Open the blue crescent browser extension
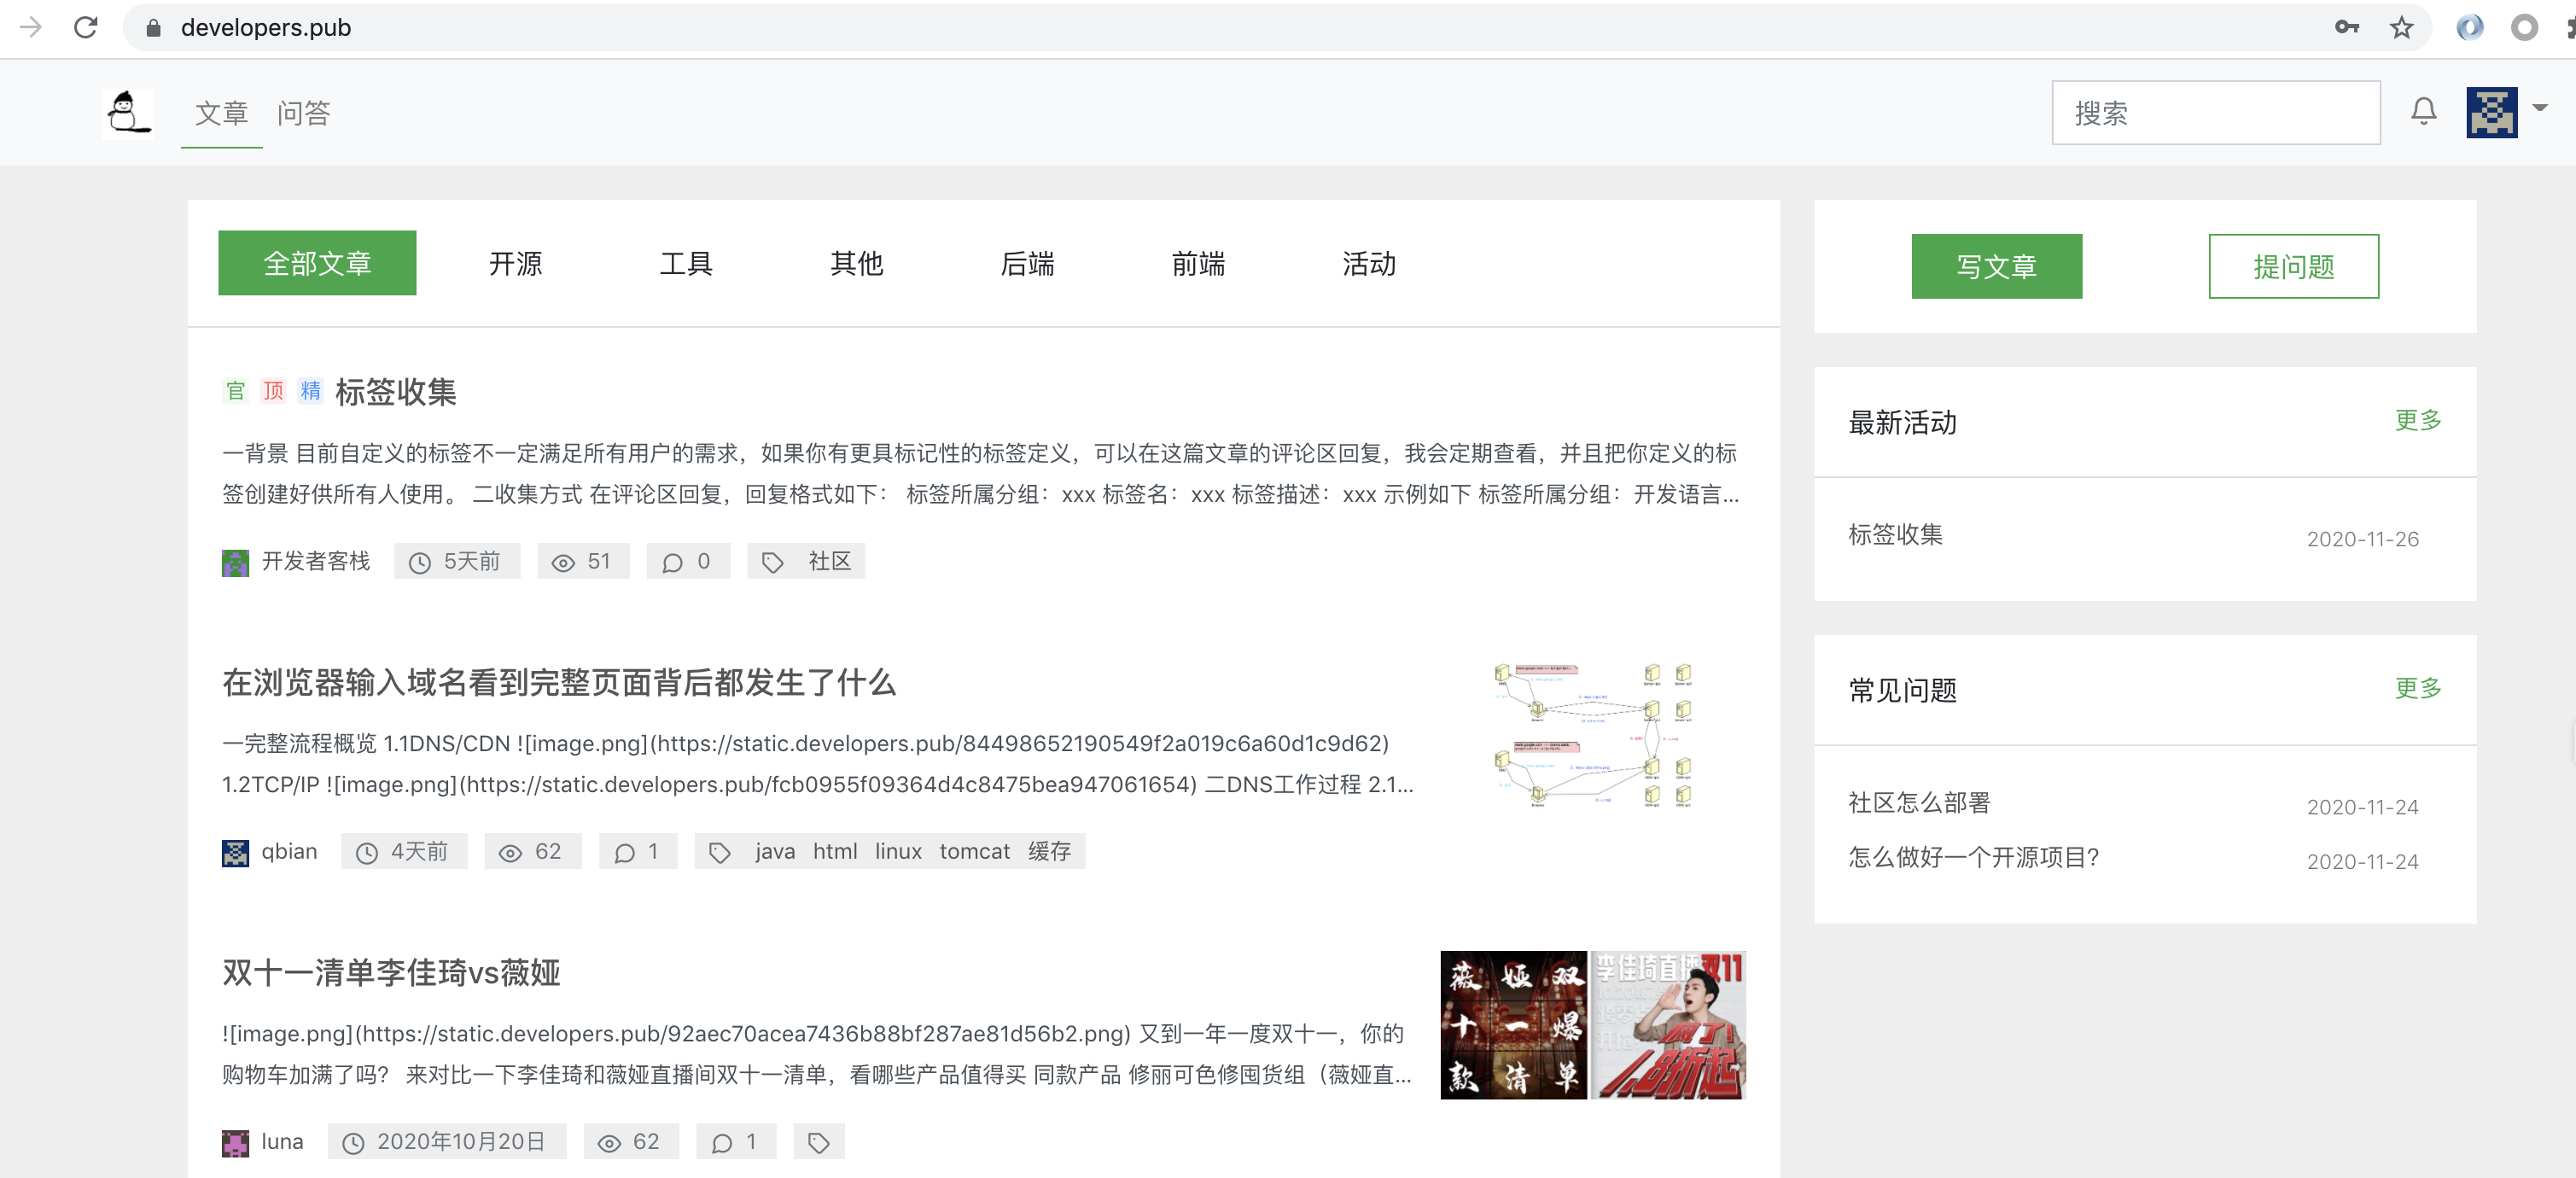 point(2469,27)
